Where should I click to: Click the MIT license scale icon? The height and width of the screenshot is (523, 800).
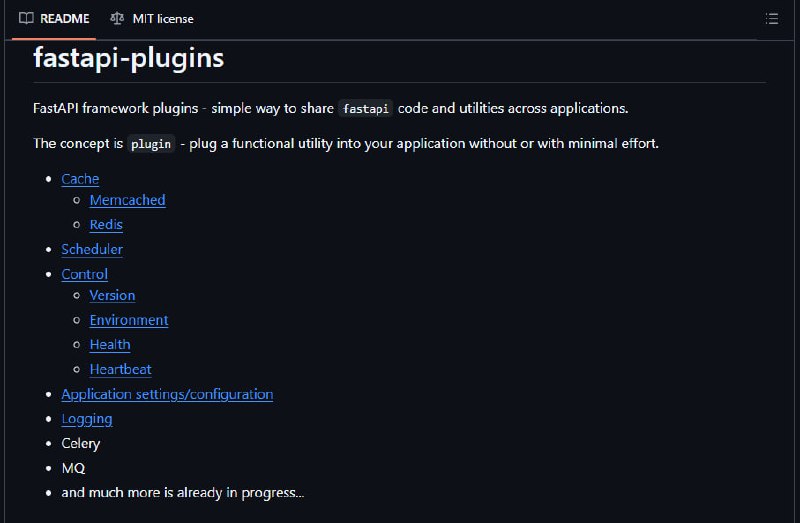[x=117, y=19]
